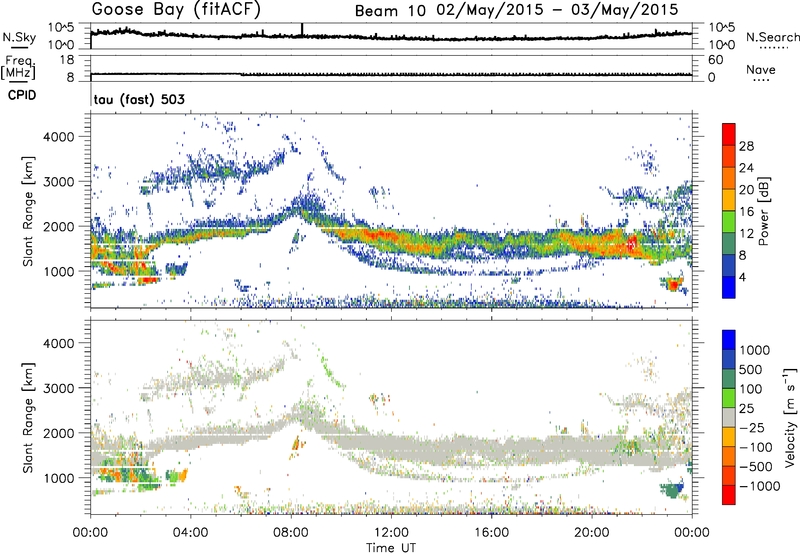The width and height of the screenshot is (800, 554).
Task: Click the '-500' label on Velocity color bar
Action: [756, 467]
